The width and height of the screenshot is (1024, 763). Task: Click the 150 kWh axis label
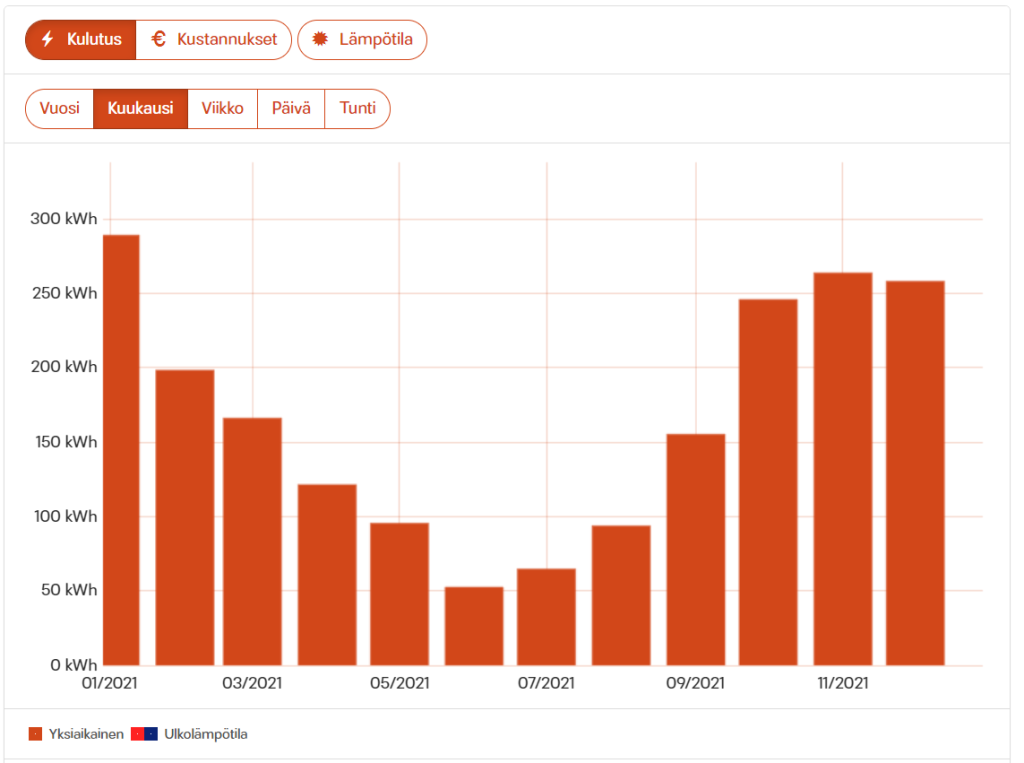66,442
